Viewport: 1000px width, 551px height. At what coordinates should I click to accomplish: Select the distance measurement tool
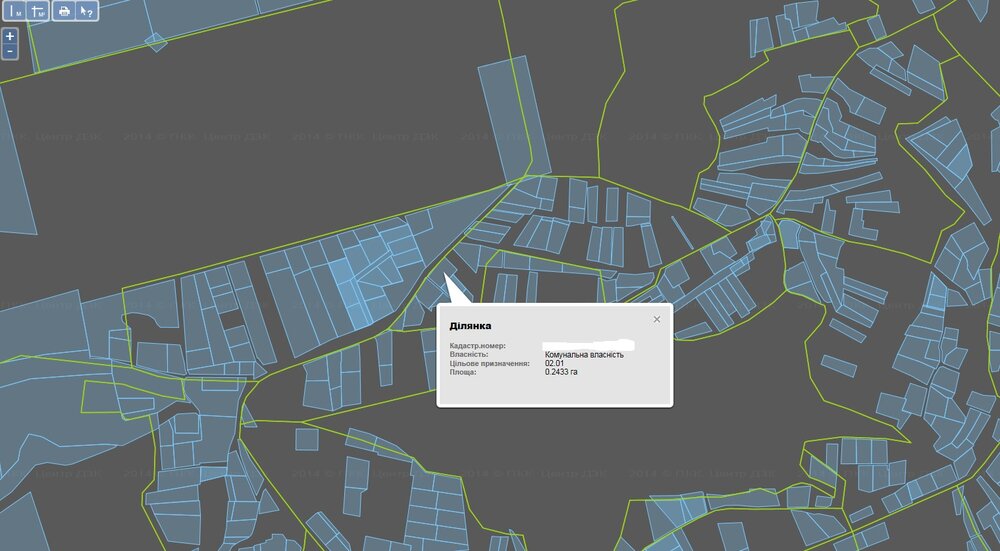pyautogui.click(x=16, y=11)
